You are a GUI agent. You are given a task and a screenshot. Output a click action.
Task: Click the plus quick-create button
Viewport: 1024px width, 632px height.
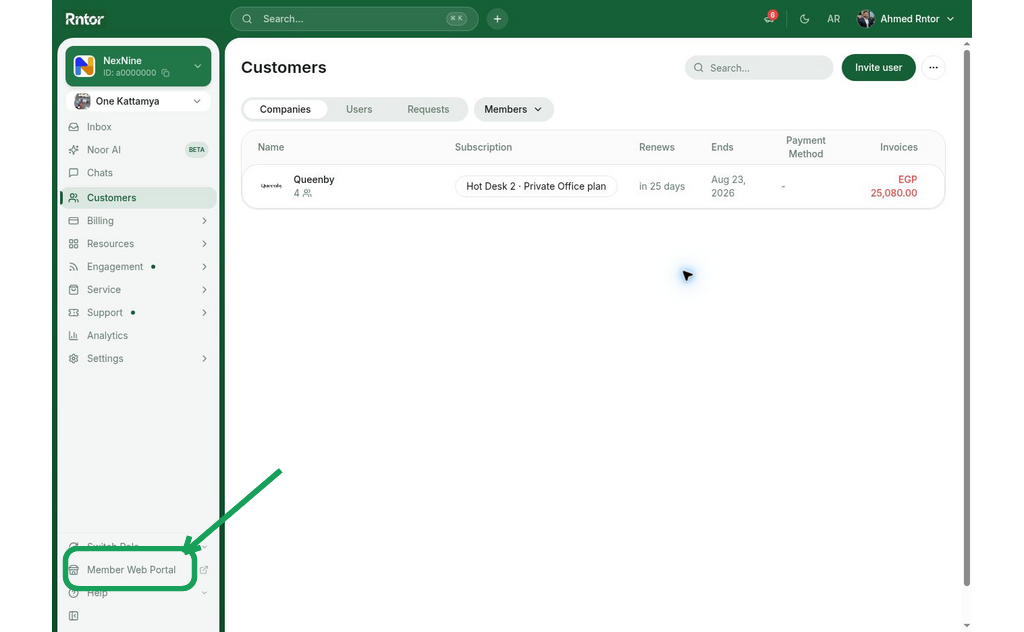pyautogui.click(x=497, y=19)
